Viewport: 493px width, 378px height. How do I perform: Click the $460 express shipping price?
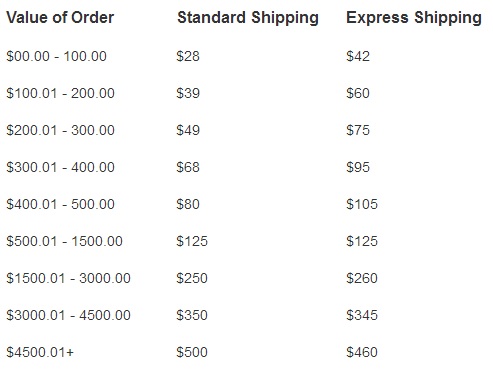[x=362, y=352]
